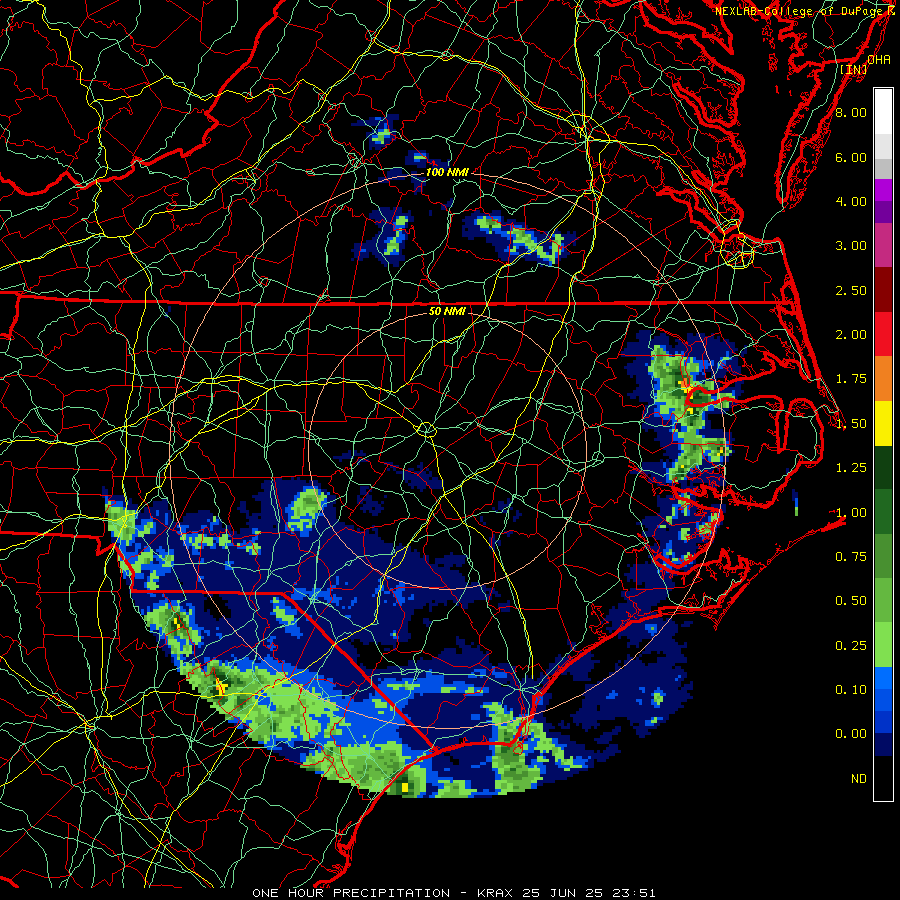Click the 3.00 legend value
Screen dimensions: 900x900
click(x=851, y=246)
